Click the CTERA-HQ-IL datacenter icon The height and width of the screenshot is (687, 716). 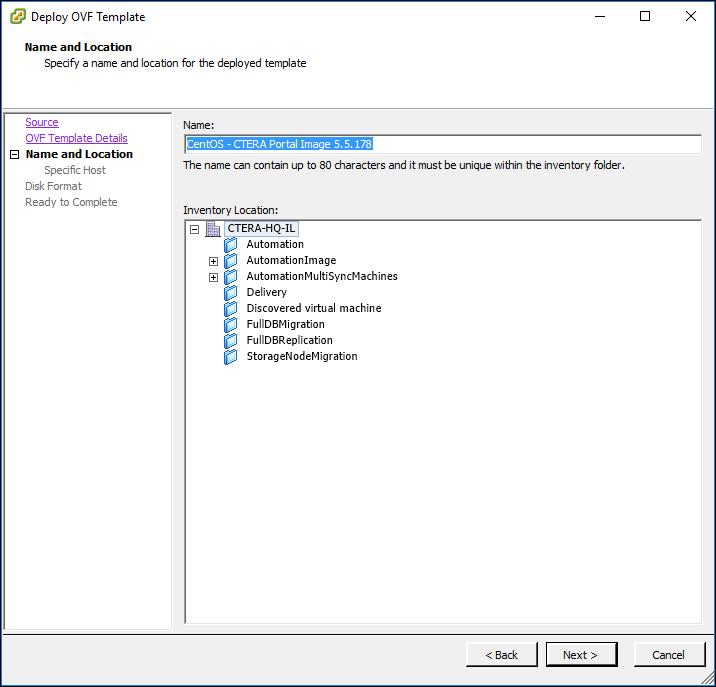tap(213, 229)
